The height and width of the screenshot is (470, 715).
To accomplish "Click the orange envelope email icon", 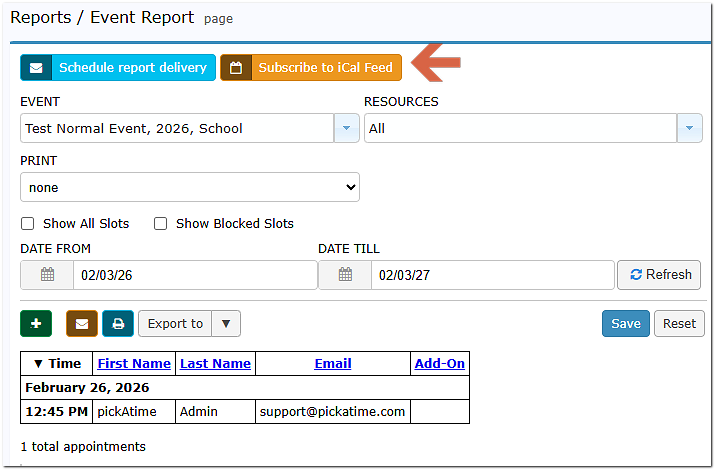I will pyautogui.click(x=82, y=324).
